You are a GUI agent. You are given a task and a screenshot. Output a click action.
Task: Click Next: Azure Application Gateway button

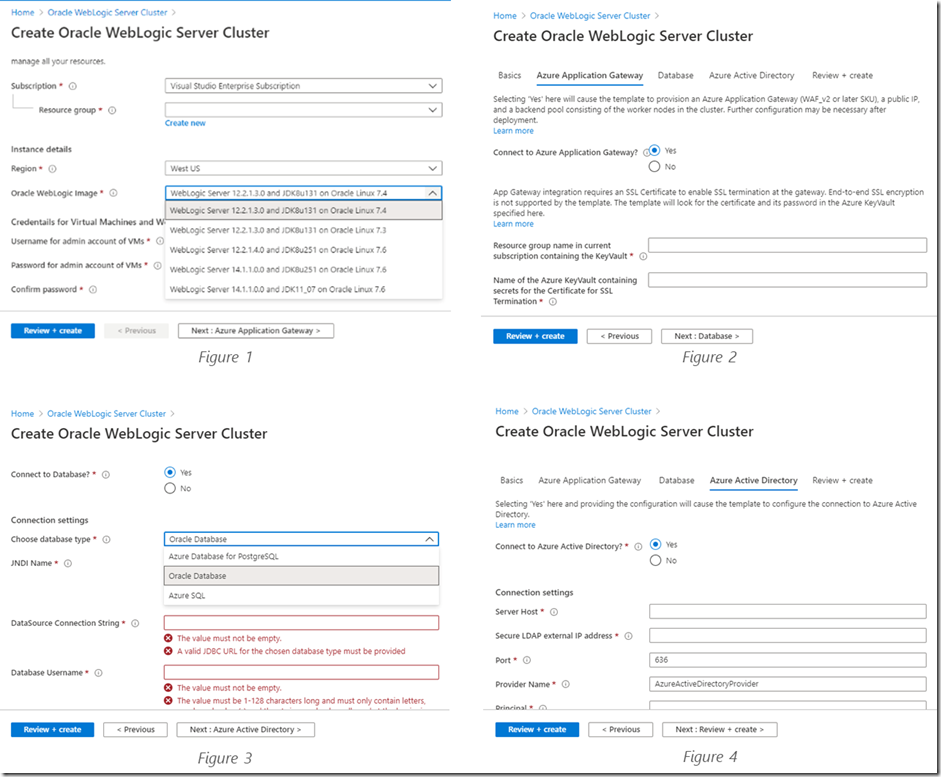tap(256, 331)
